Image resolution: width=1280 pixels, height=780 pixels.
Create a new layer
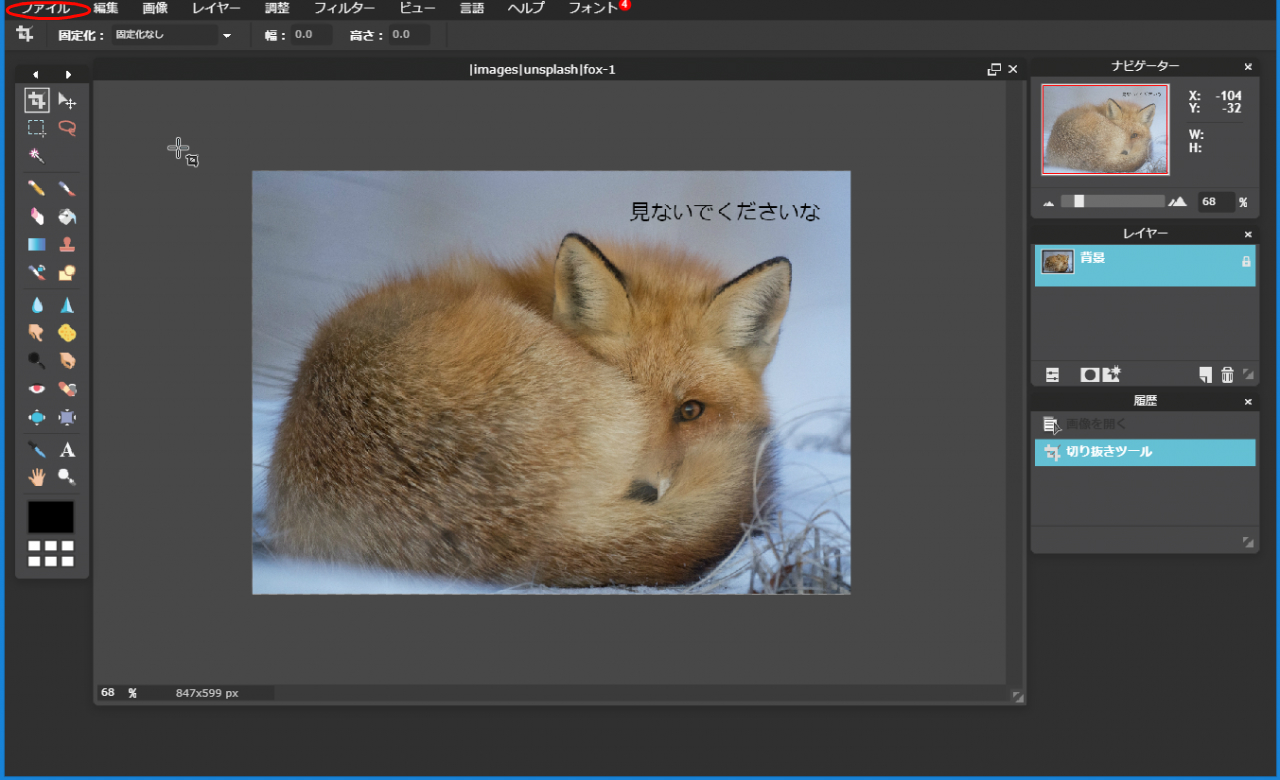tap(1206, 374)
